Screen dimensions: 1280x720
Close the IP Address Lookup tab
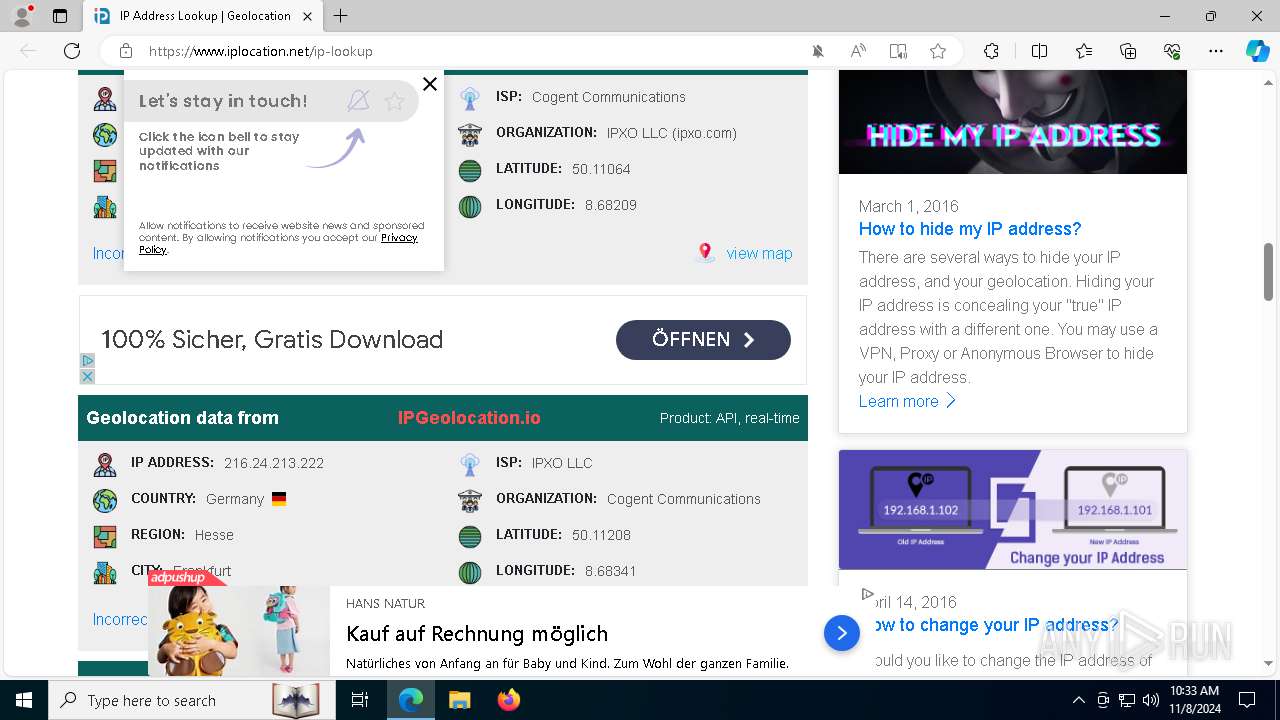point(307,16)
